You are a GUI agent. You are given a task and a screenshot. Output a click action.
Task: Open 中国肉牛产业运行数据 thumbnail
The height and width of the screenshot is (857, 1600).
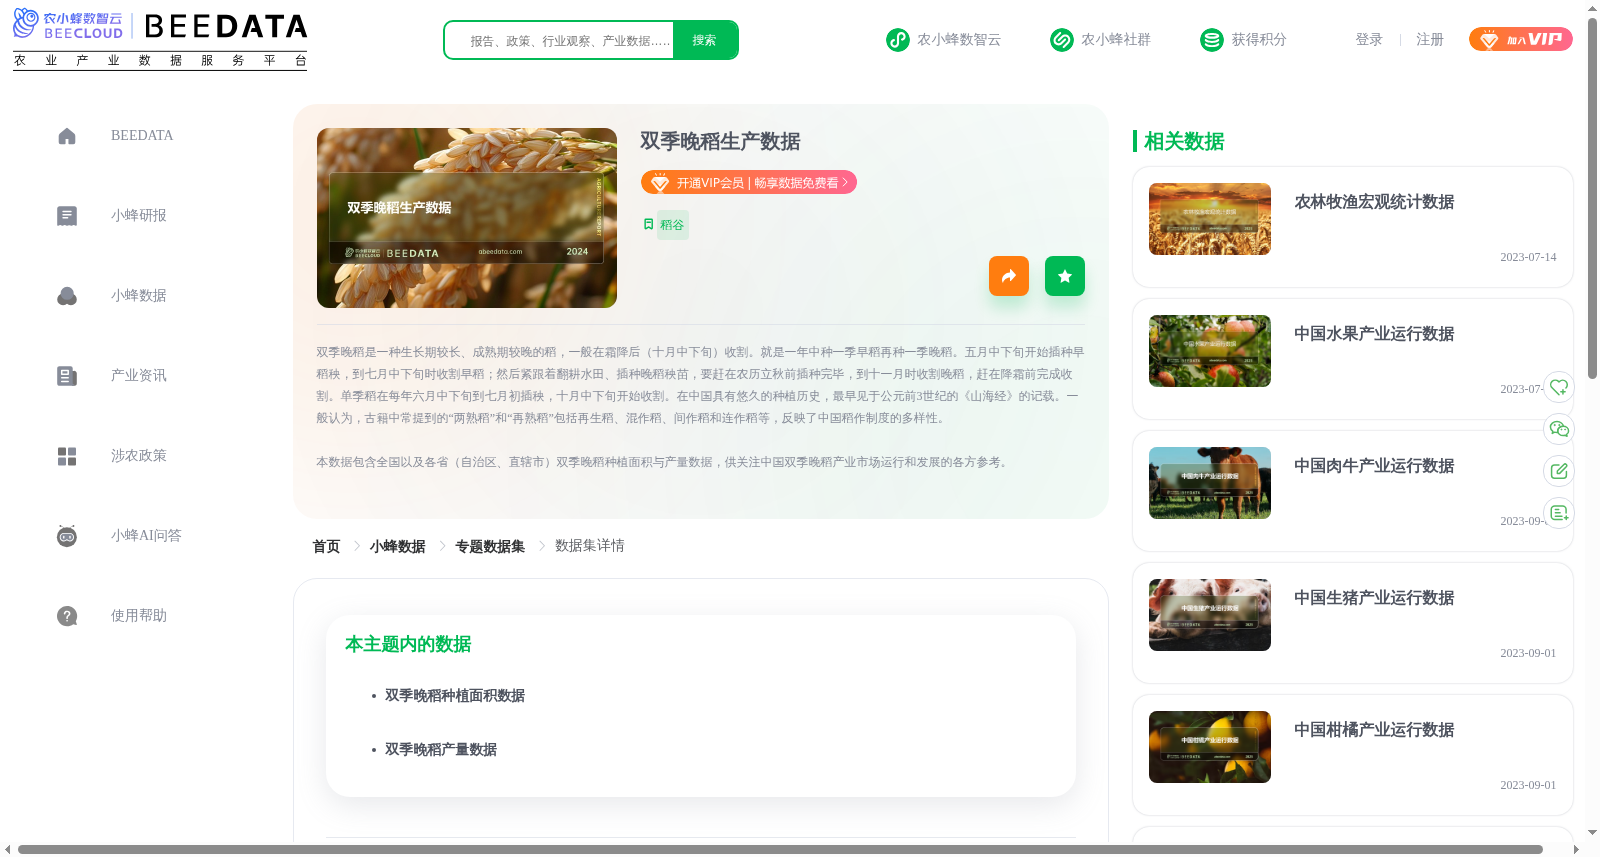[1210, 483]
